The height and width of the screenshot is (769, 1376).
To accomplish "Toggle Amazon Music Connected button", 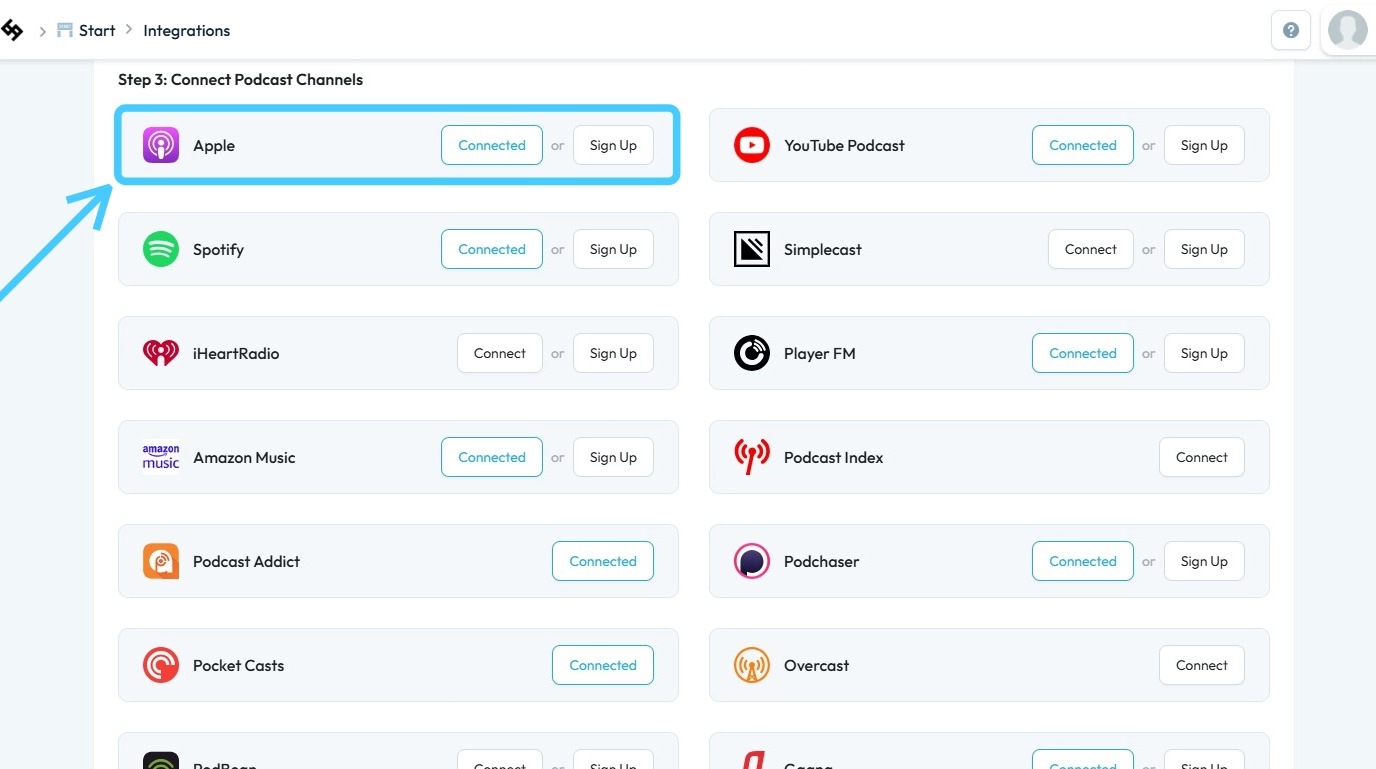I will 491,457.
